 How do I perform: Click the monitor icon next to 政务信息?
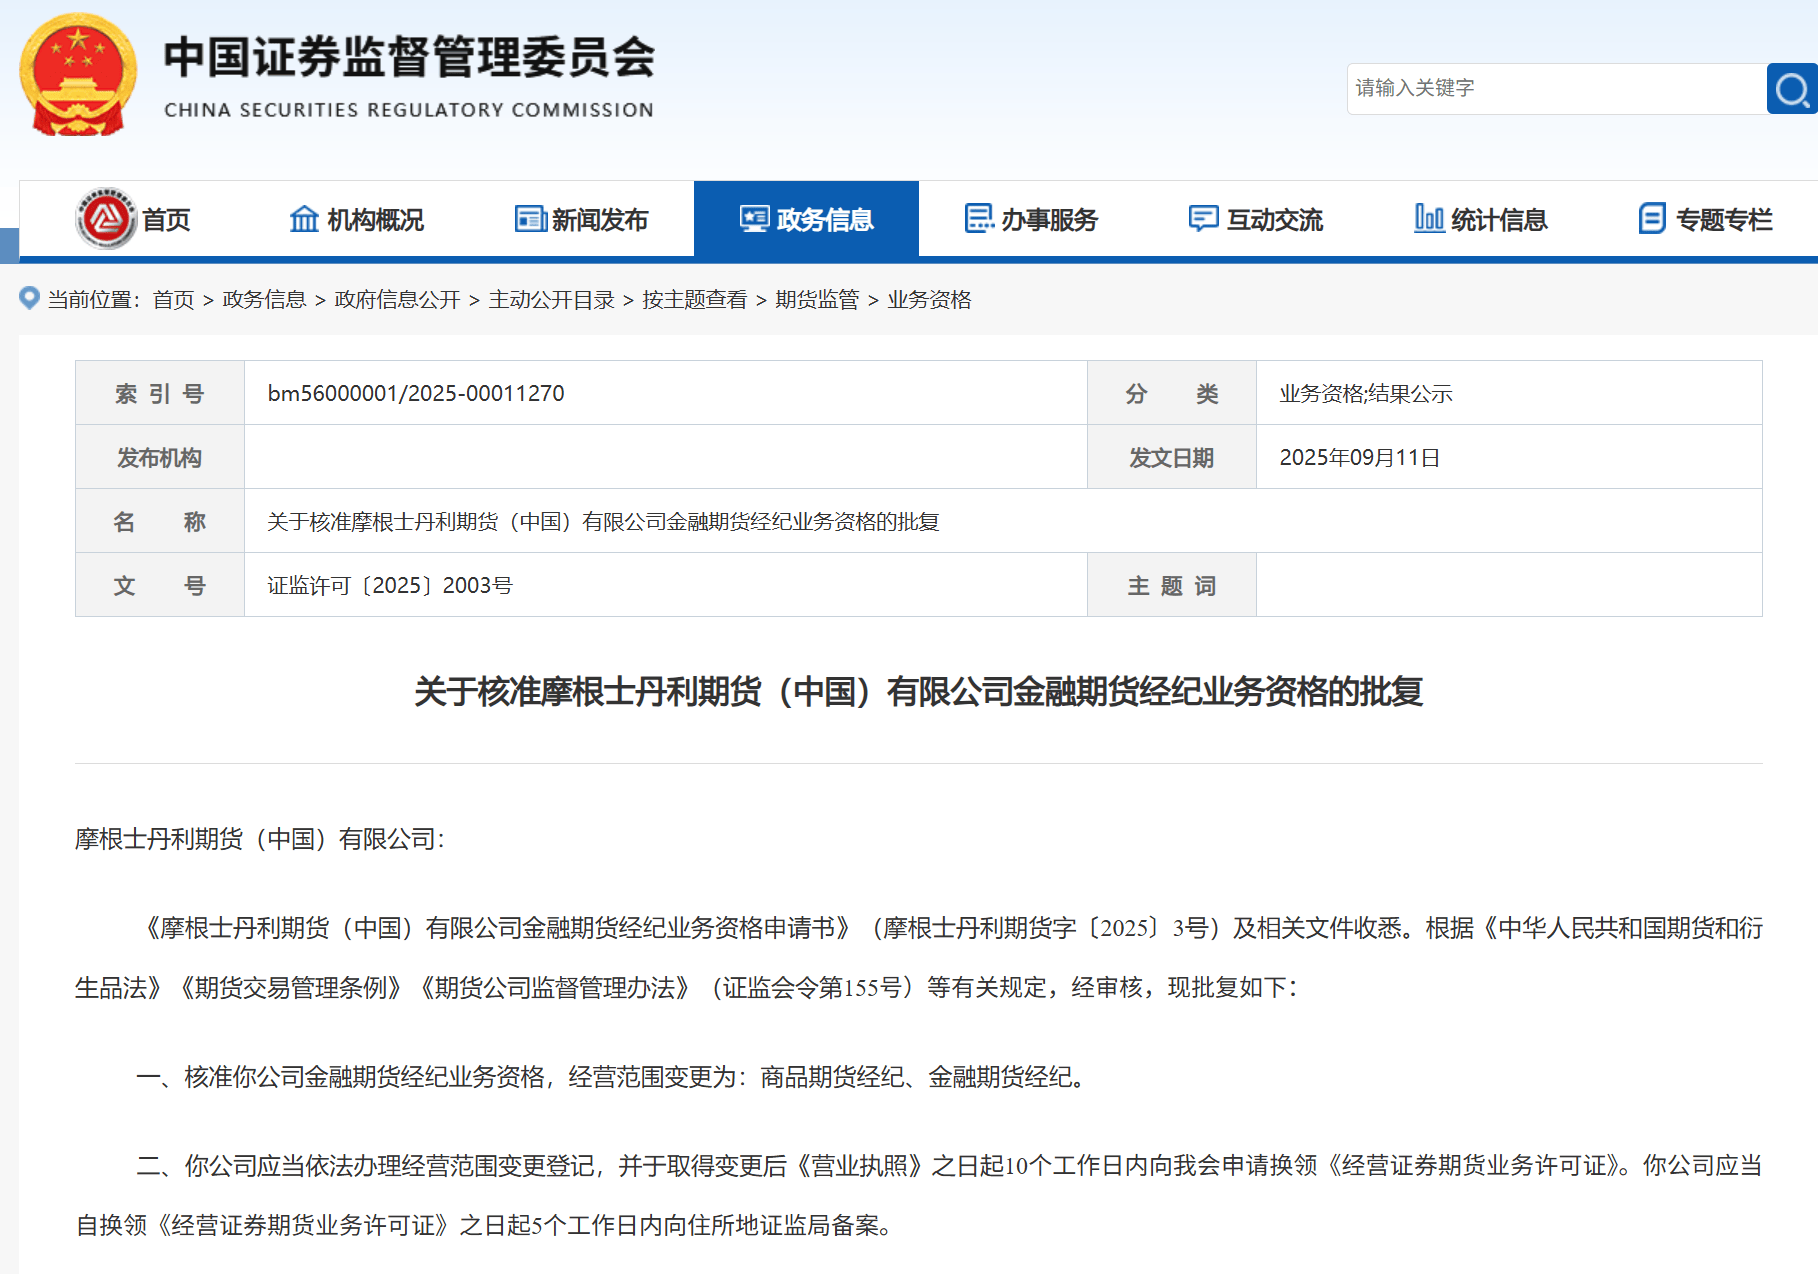(x=753, y=218)
